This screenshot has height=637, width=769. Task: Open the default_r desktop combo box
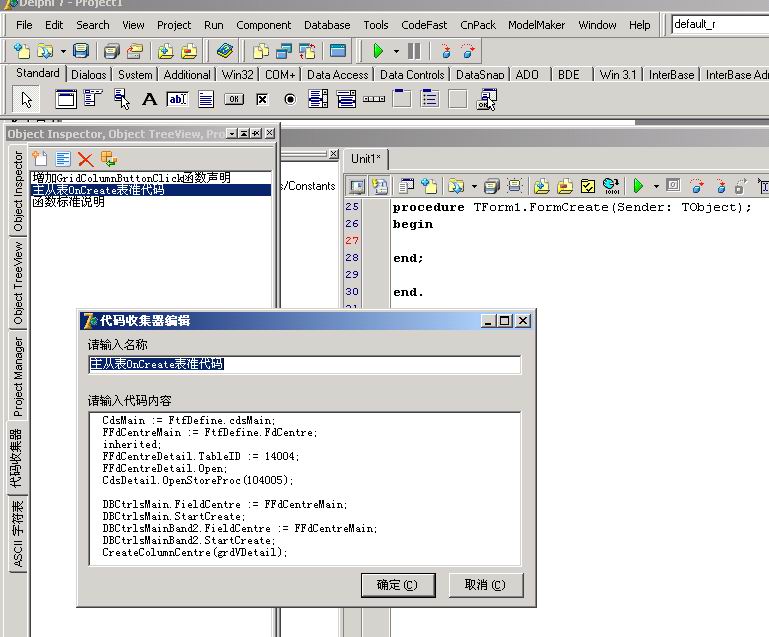(x=718, y=24)
